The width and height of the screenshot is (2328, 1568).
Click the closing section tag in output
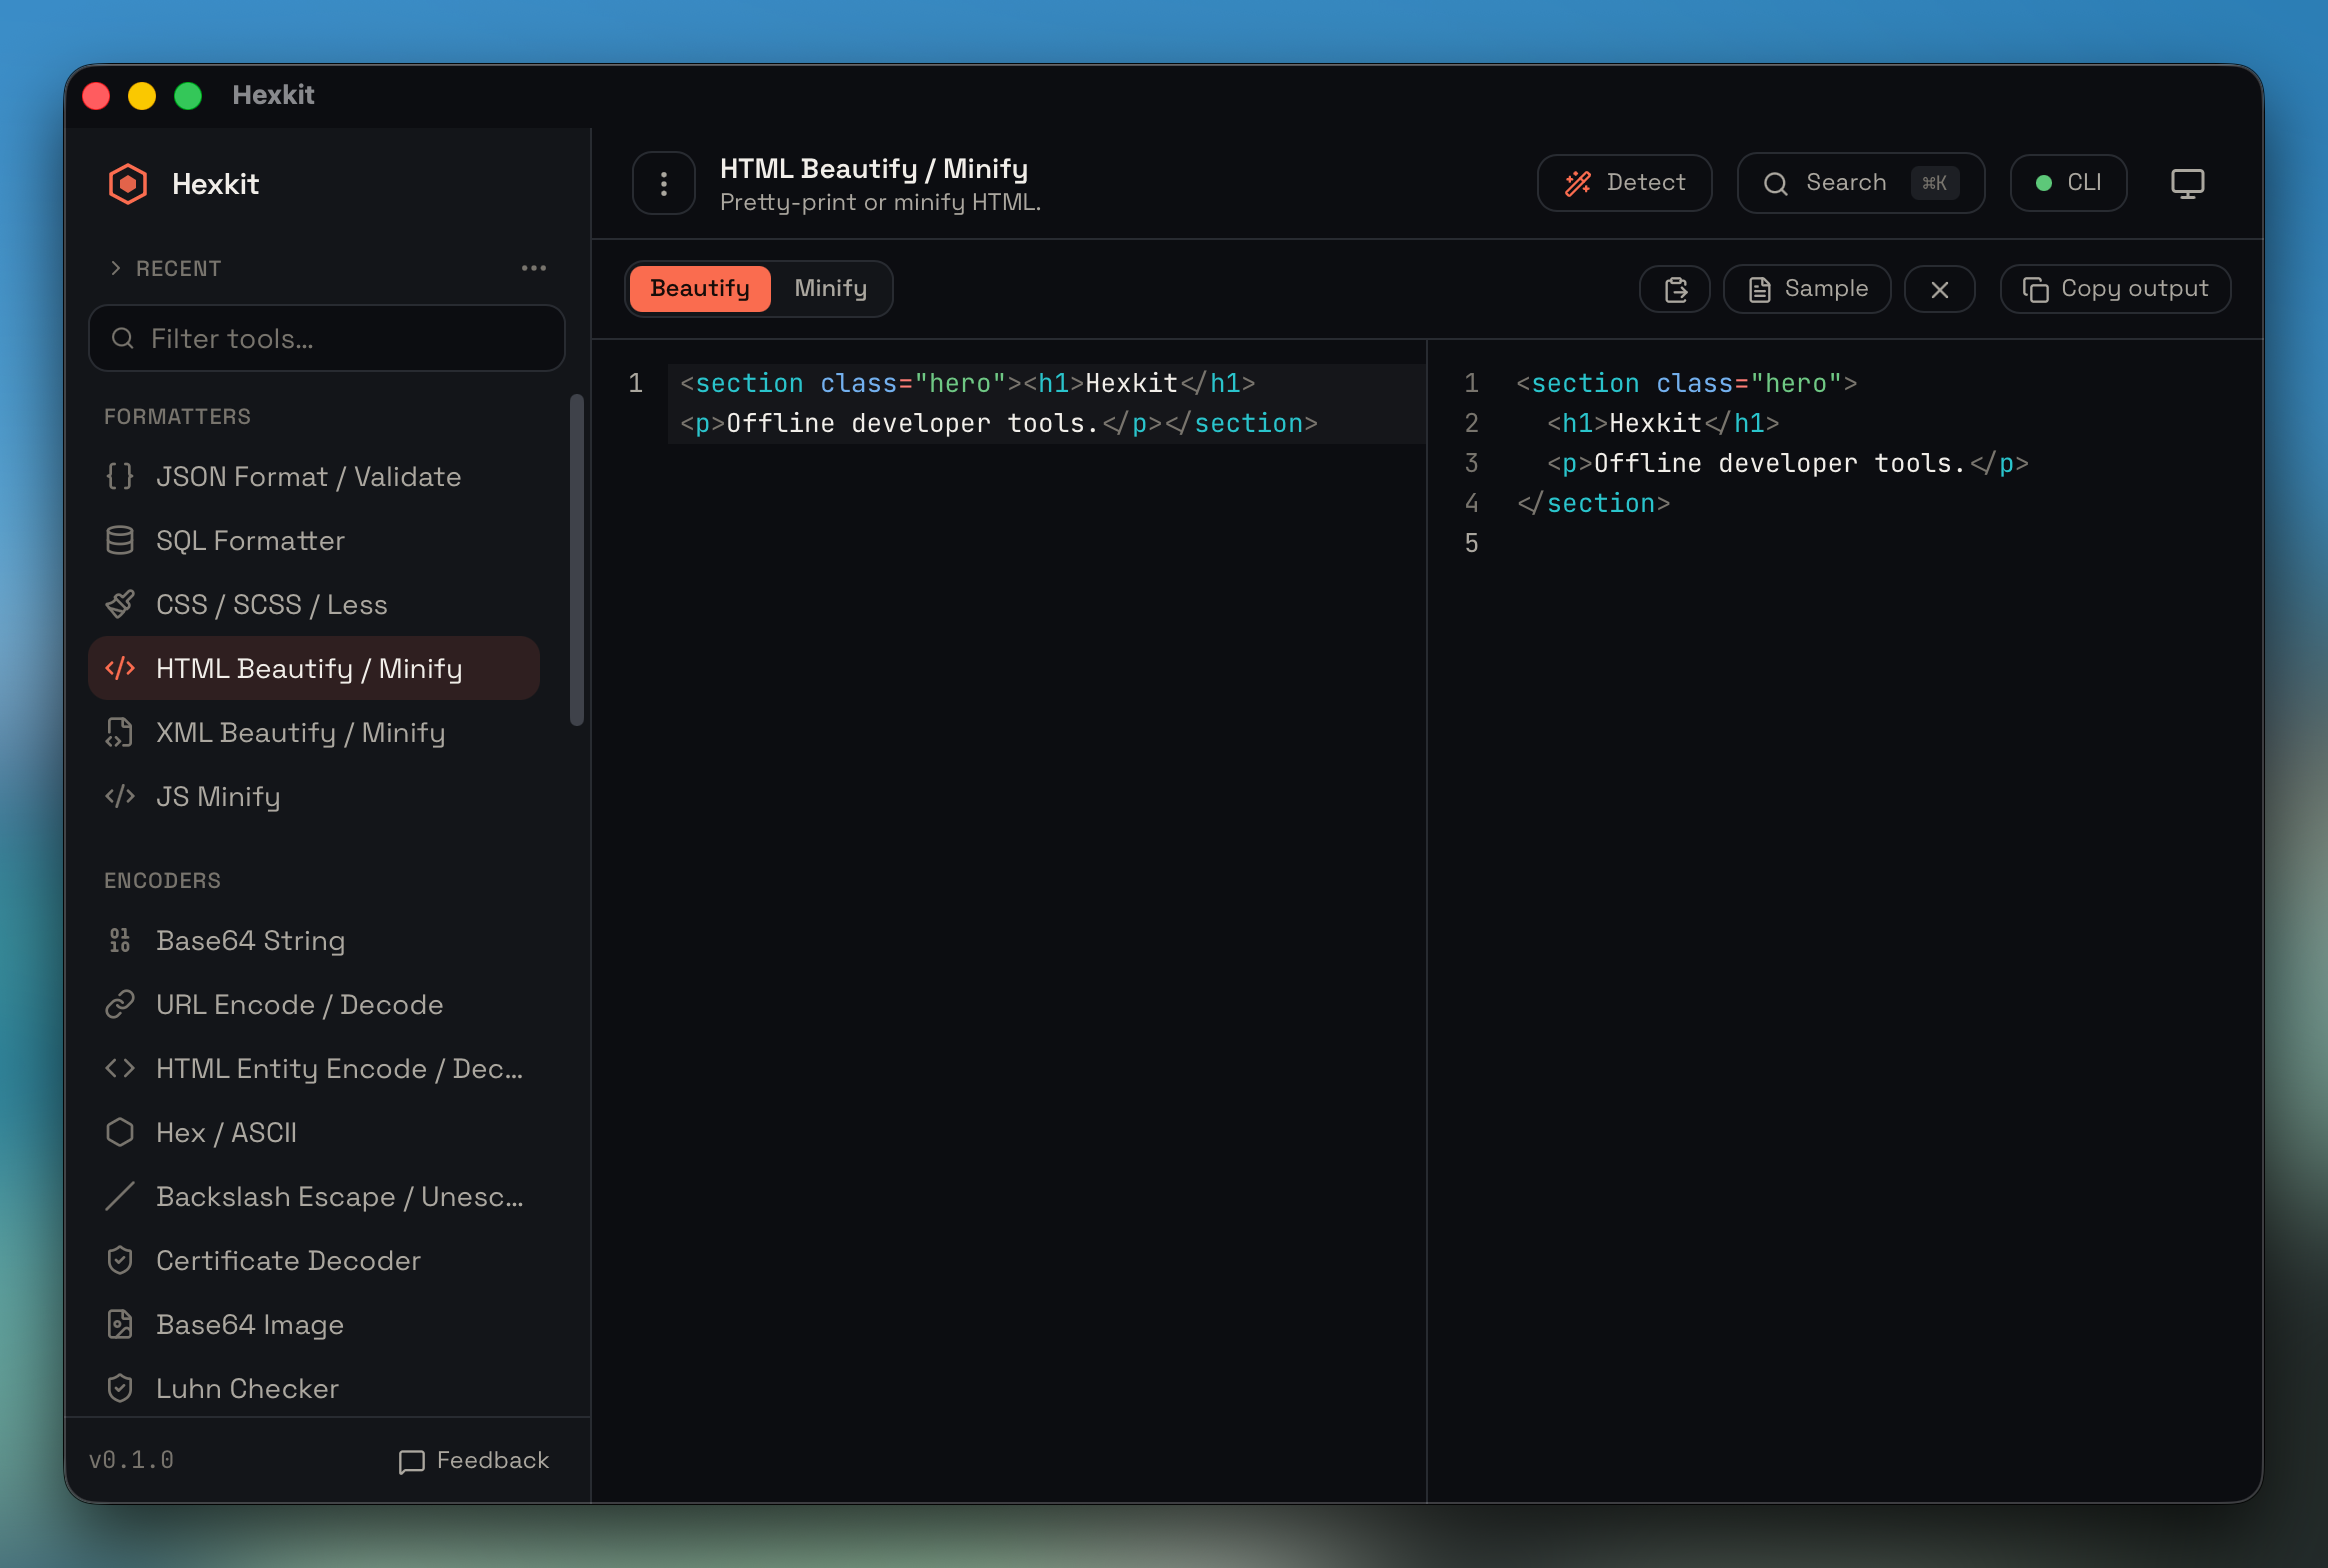point(1593,504)
